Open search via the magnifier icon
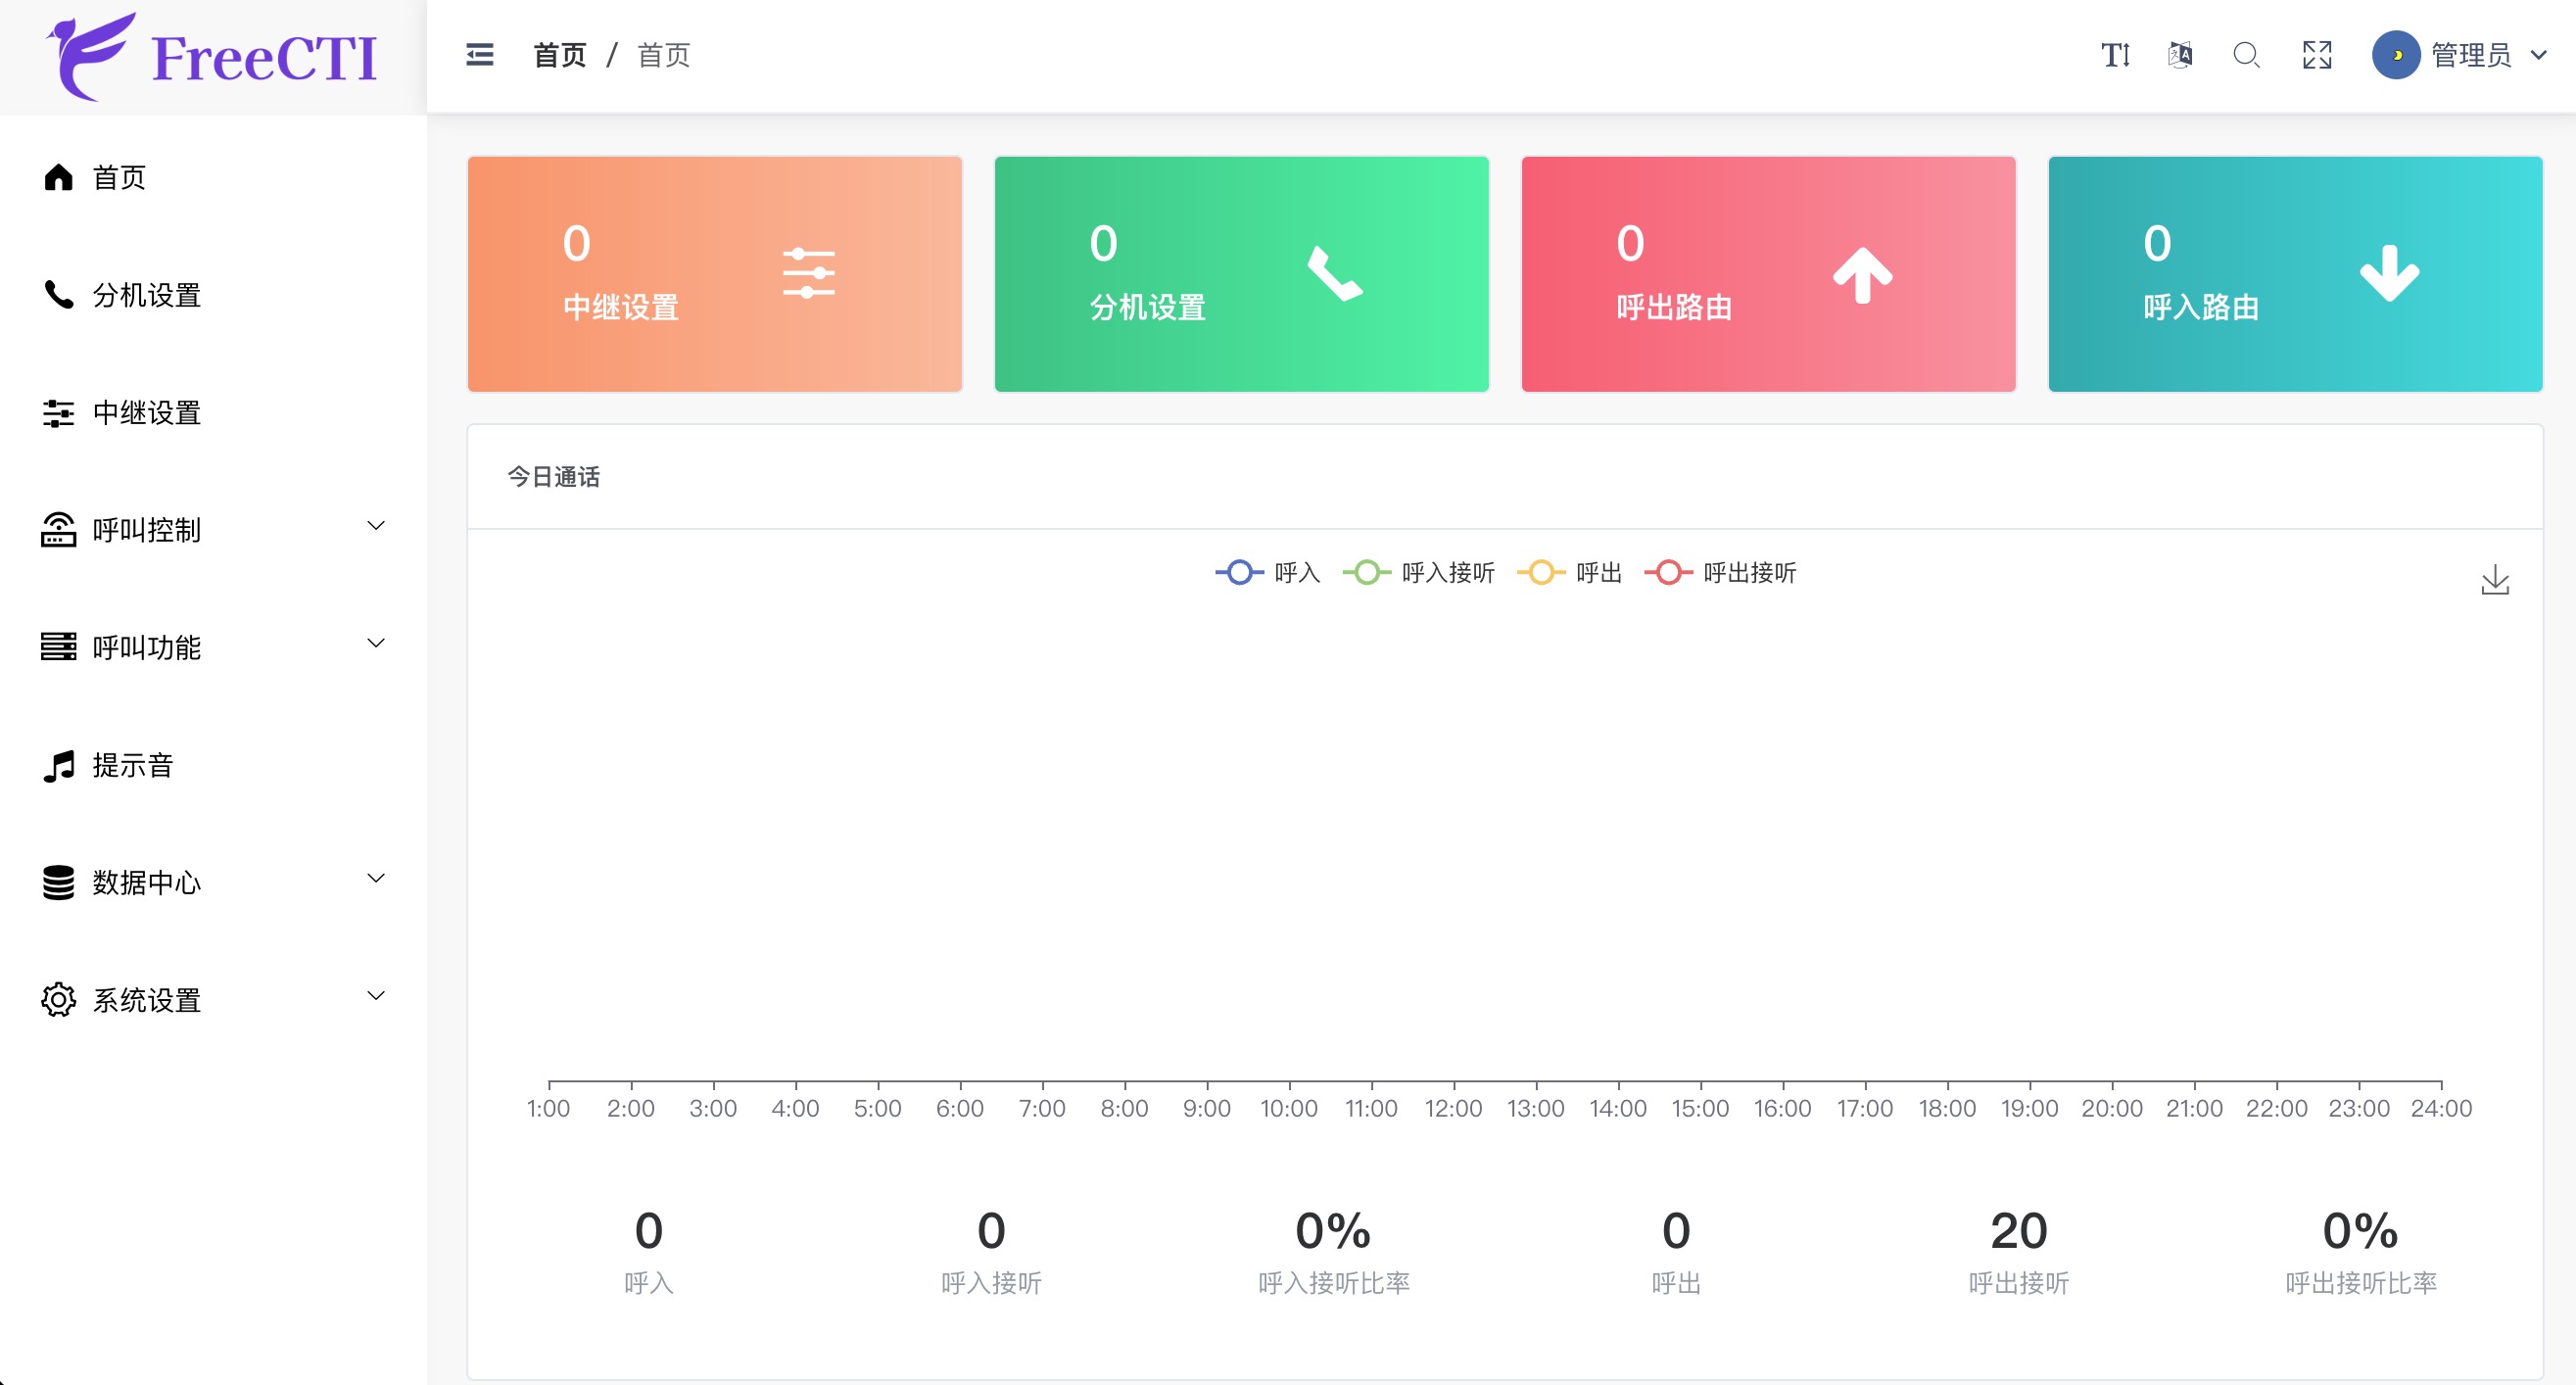The image size is (2576, 1385). [x=2246, y=55]
